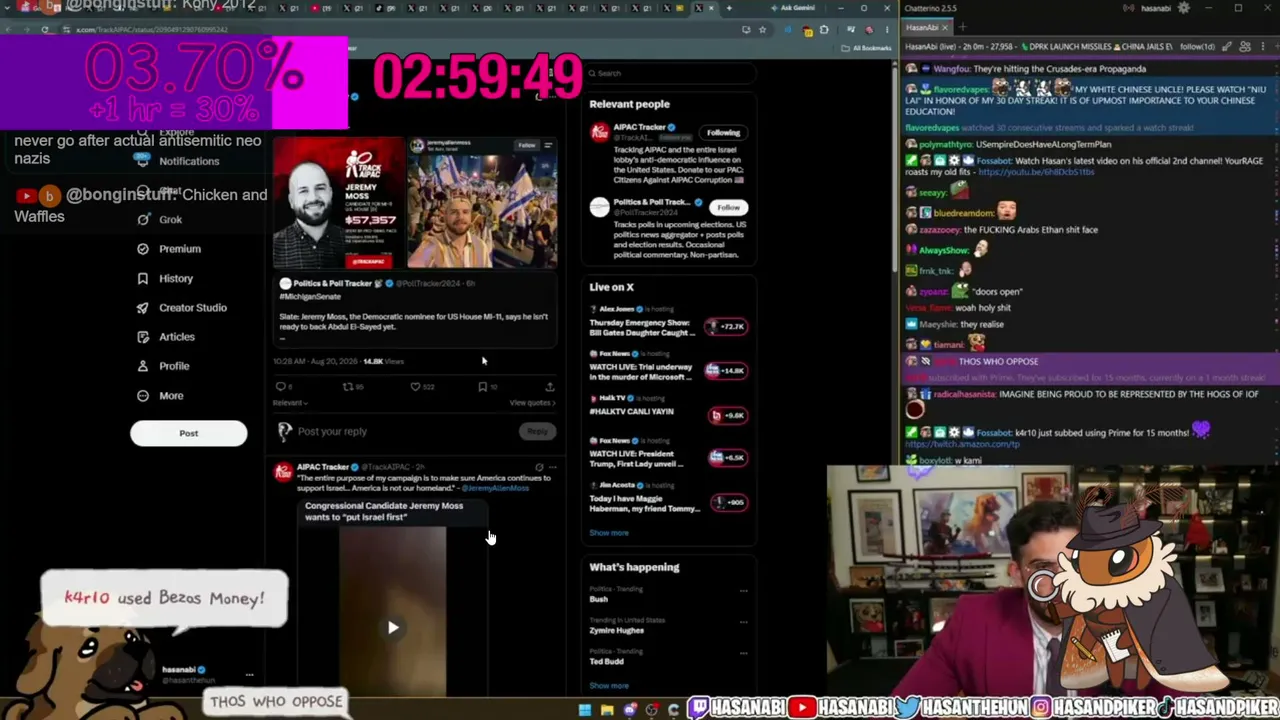Open the Chrome extensions puzzle icon
The image size is (1280, 720).
[x=825, y=30]
